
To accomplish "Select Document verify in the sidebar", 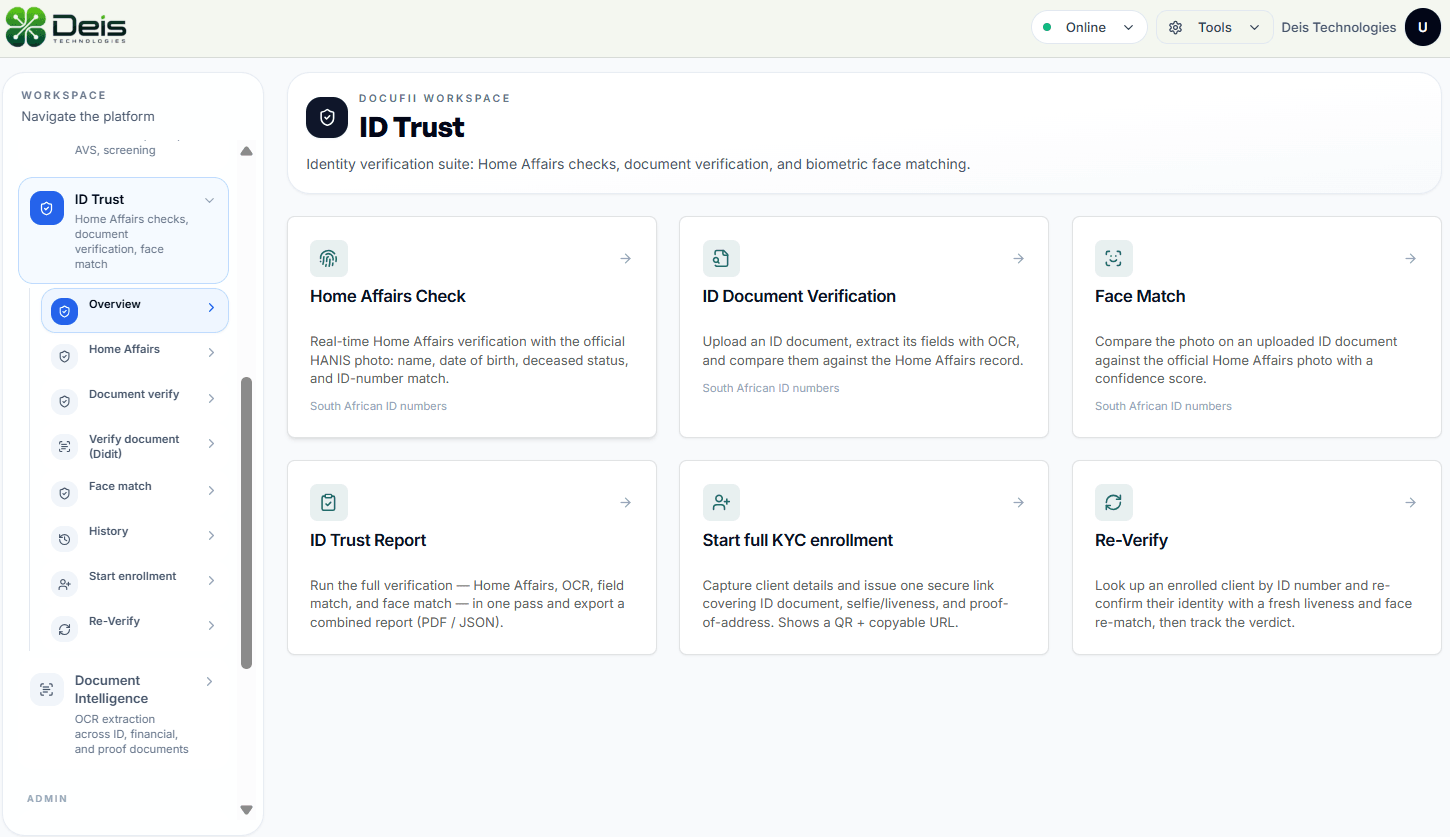I will 135,400.
